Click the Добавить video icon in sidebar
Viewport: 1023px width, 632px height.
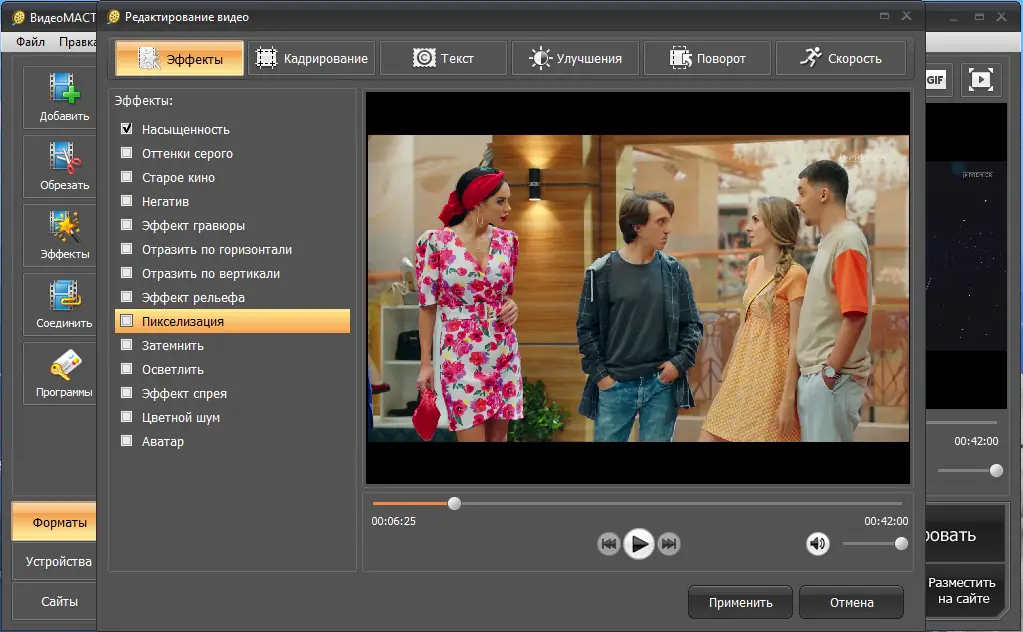(64, 96)
